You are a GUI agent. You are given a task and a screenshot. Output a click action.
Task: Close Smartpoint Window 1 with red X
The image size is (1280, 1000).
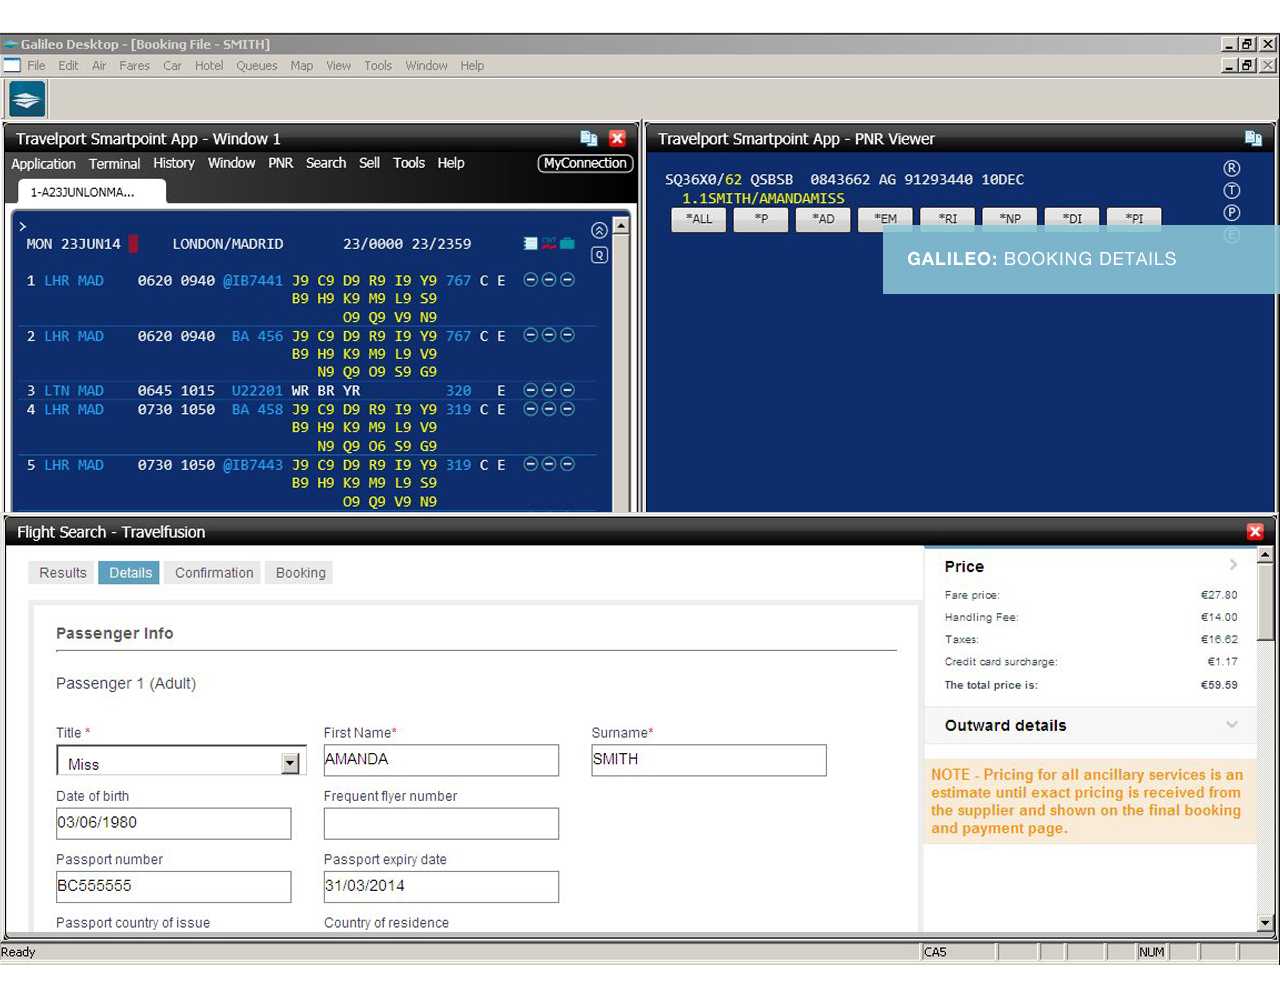[617, 138]
